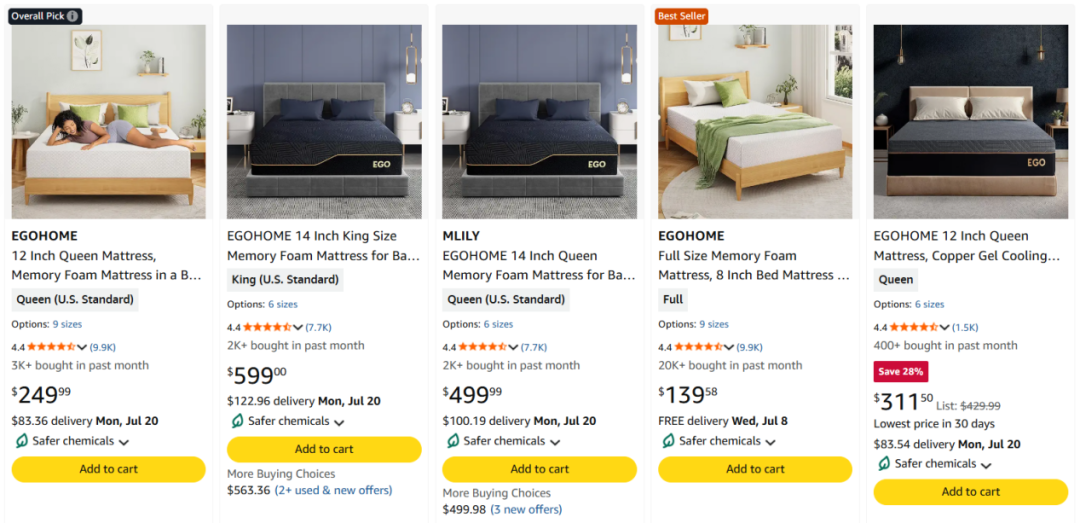Image resolution: width=1080 pixels, height=523 pixels.
Task: Click the Save 28% badge
Action: click(x=901, y=371)
